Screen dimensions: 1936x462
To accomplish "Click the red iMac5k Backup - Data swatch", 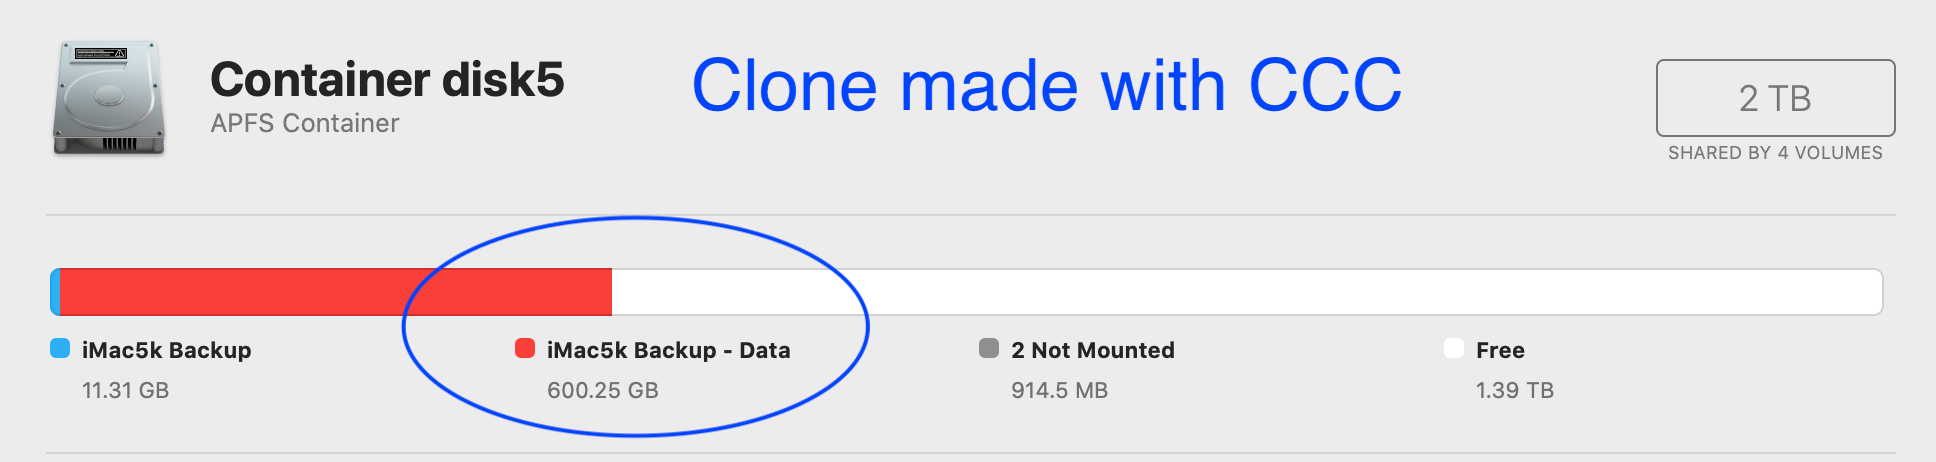I will 525,348.
